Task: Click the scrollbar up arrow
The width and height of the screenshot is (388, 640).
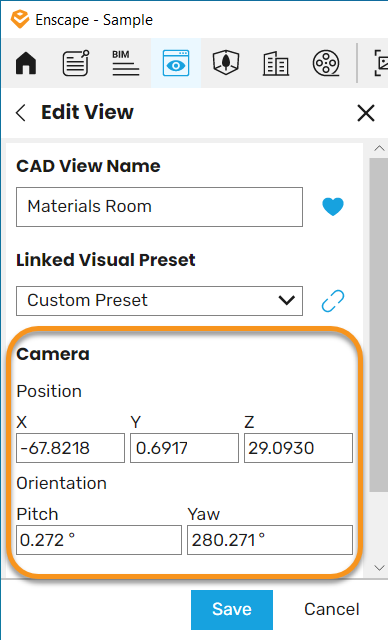Action: click(379, 148)
